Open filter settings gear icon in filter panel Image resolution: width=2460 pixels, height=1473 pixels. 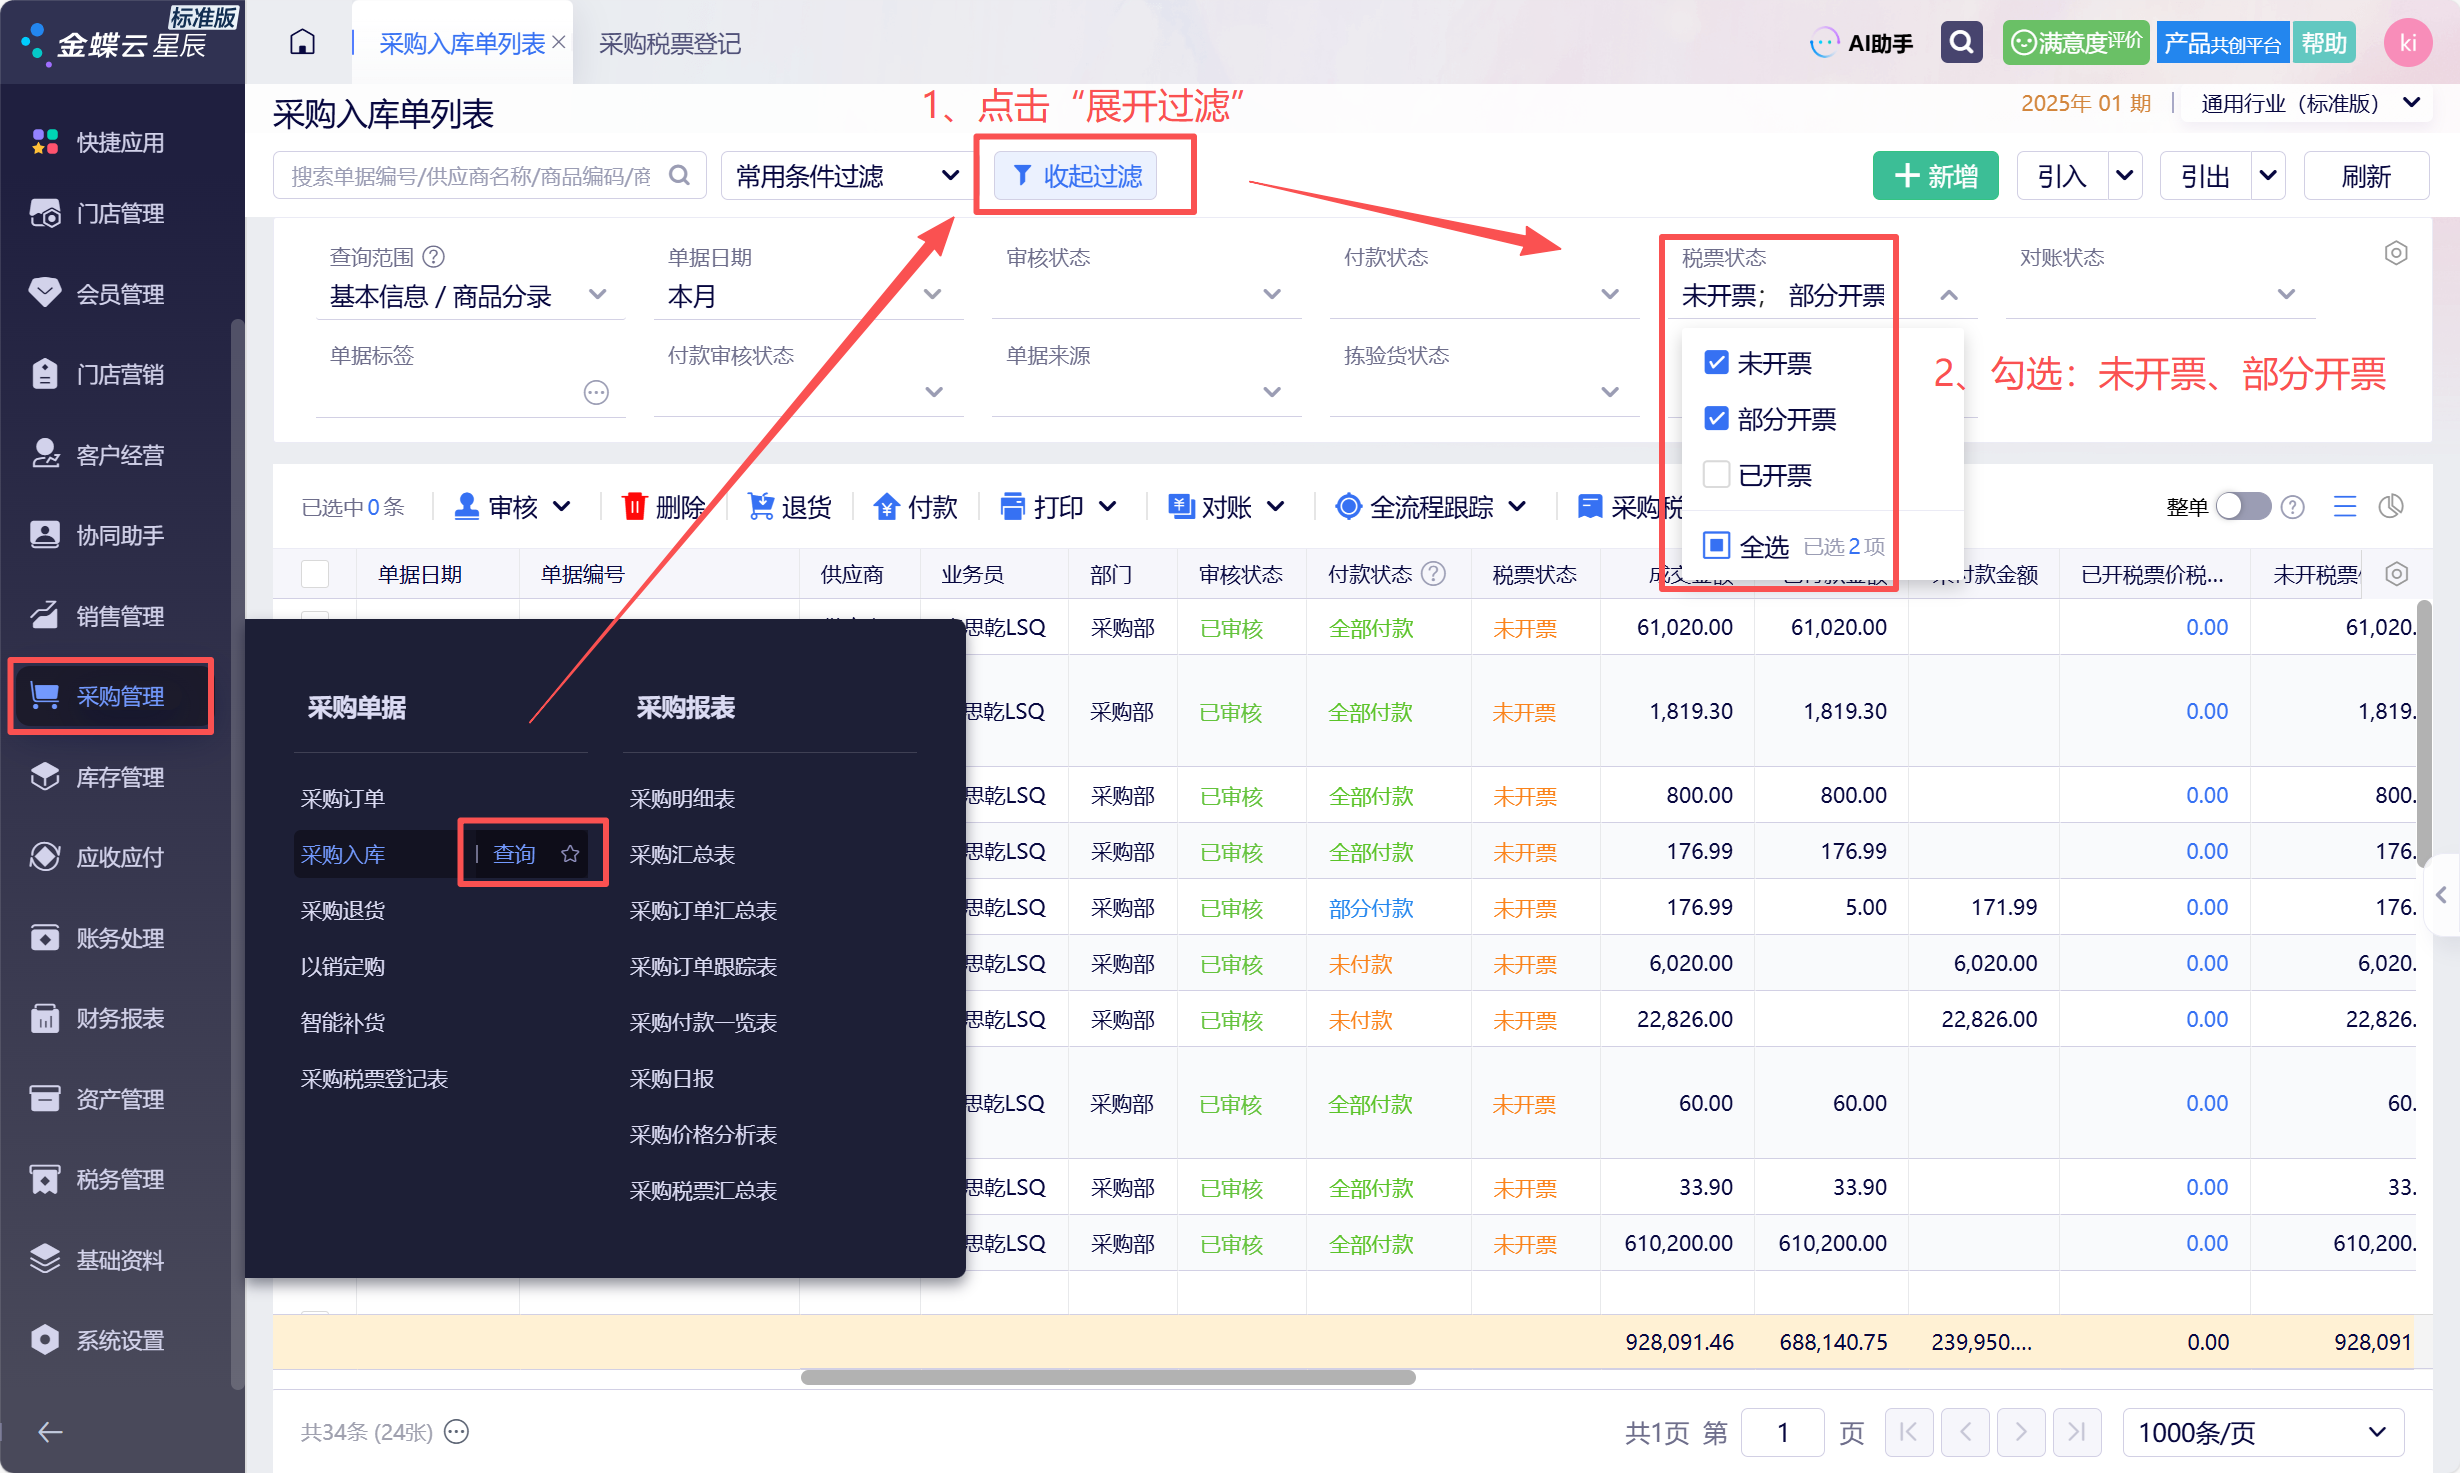[x=2395, y=253]
